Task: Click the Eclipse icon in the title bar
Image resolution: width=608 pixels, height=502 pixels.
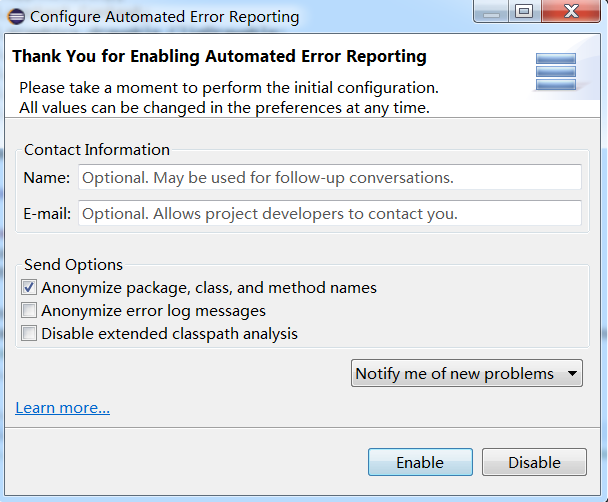Action: click(x=16, y=17)
